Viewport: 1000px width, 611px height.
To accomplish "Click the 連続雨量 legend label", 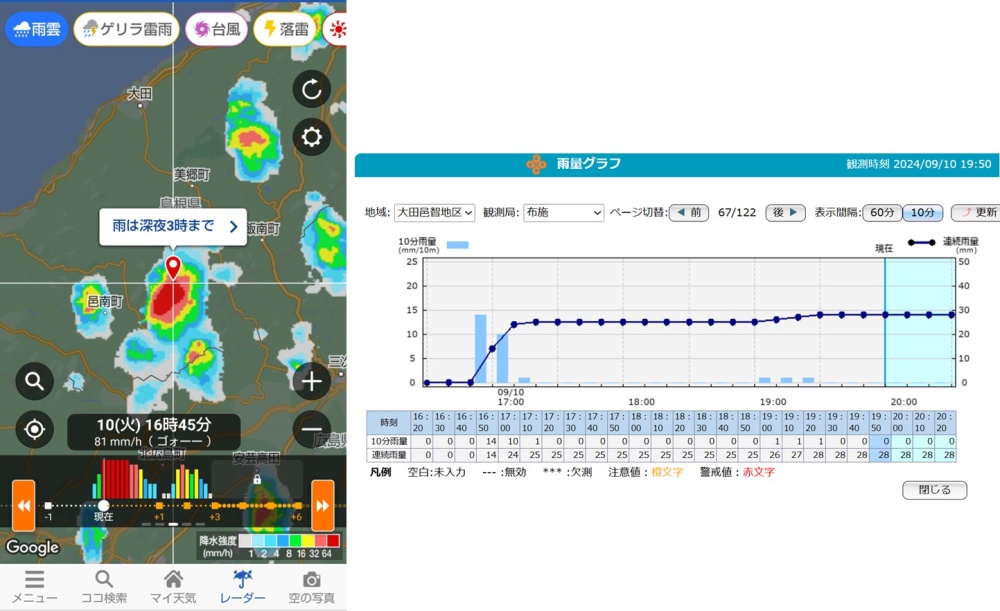I will pyautogui.click(x=960, y=241).
